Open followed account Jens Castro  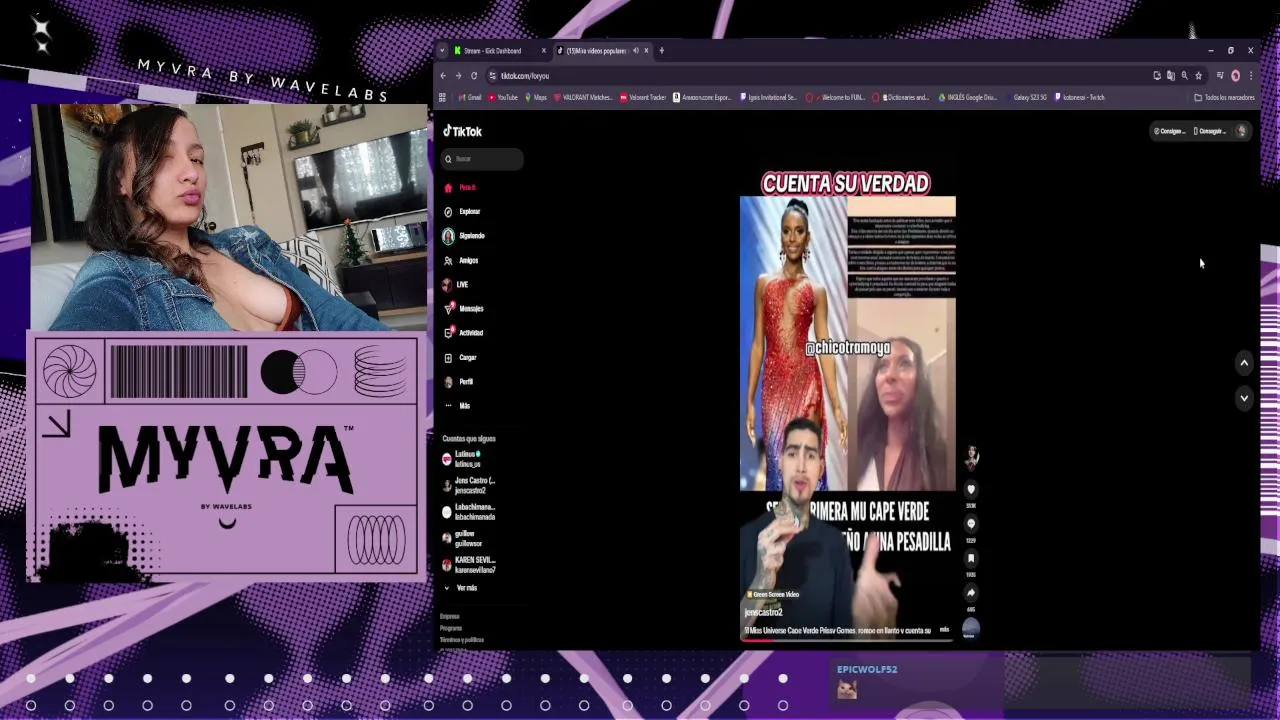click(x=469, y=485)
